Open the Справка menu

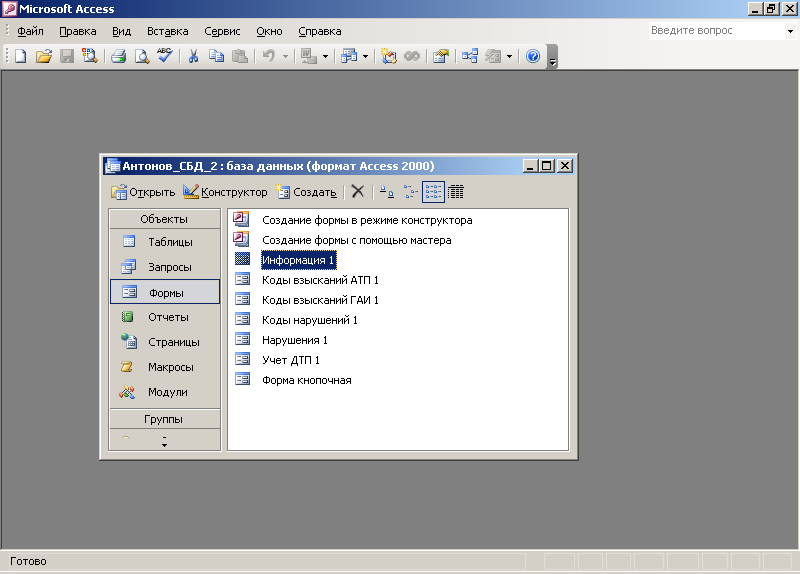319,31
